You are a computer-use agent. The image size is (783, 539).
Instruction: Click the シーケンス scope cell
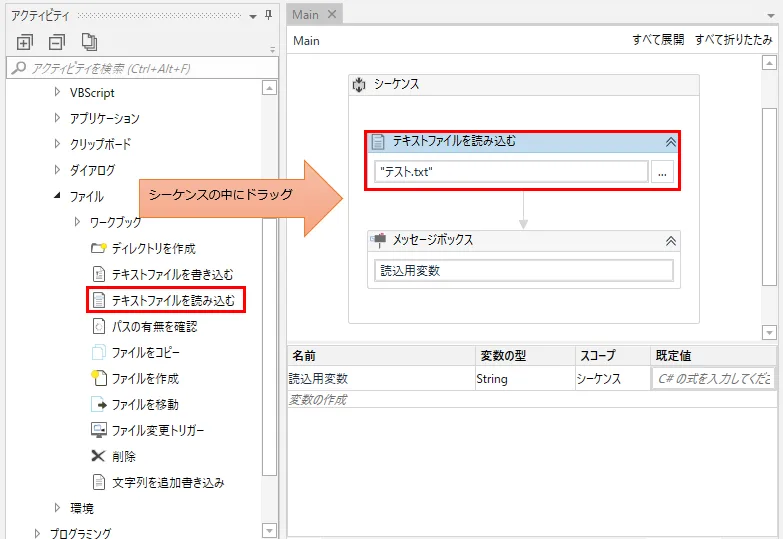[x=613, y=379]
